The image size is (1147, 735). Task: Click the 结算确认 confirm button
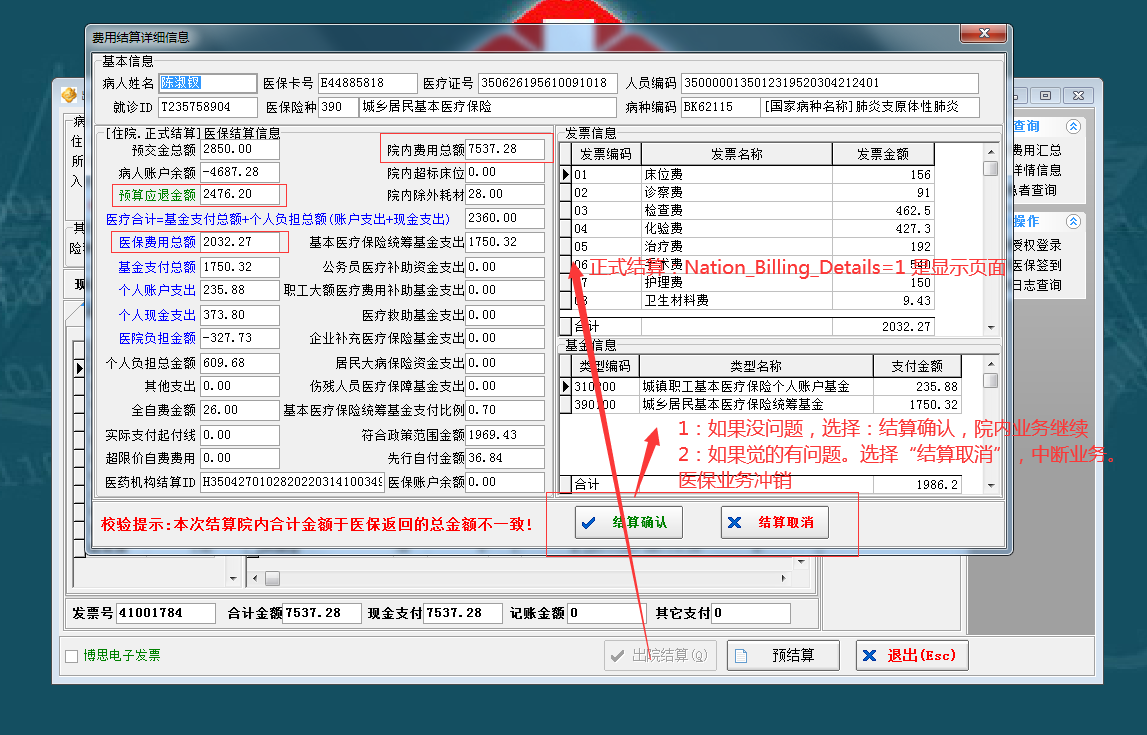pos(628,522)
